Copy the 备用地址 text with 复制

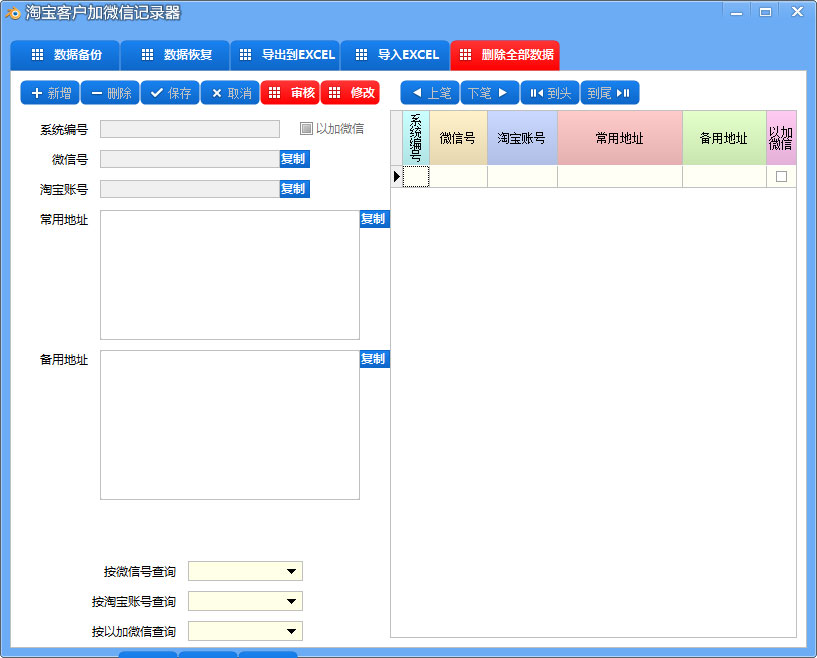pyautogui.click(x=373, y=359)
